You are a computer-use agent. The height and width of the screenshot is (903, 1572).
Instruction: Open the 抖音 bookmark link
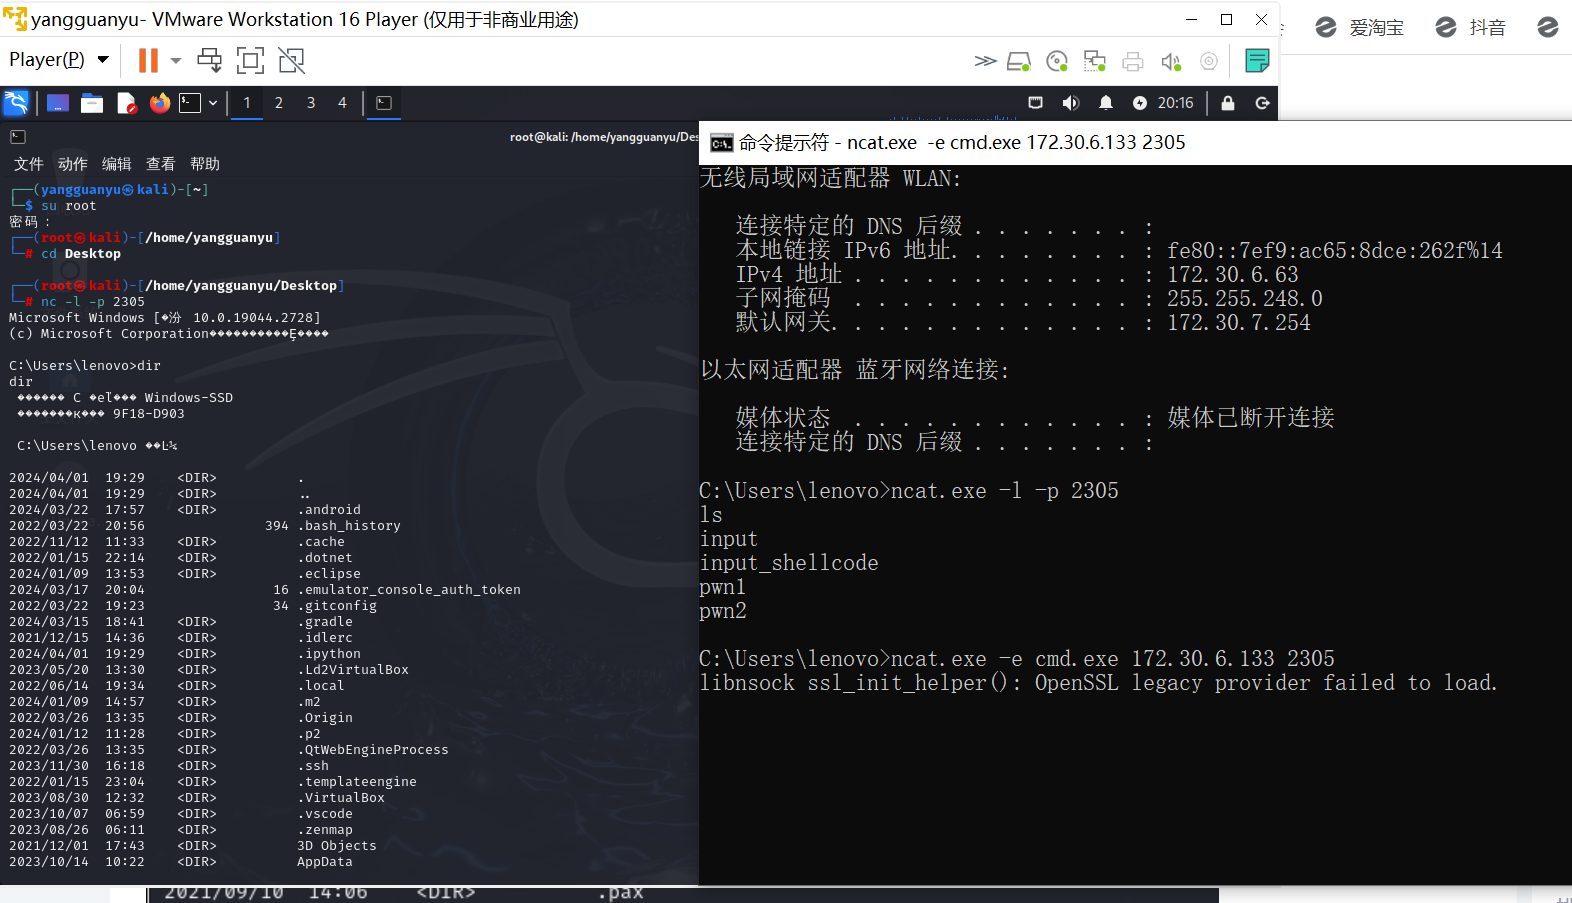click(1470, 27)
